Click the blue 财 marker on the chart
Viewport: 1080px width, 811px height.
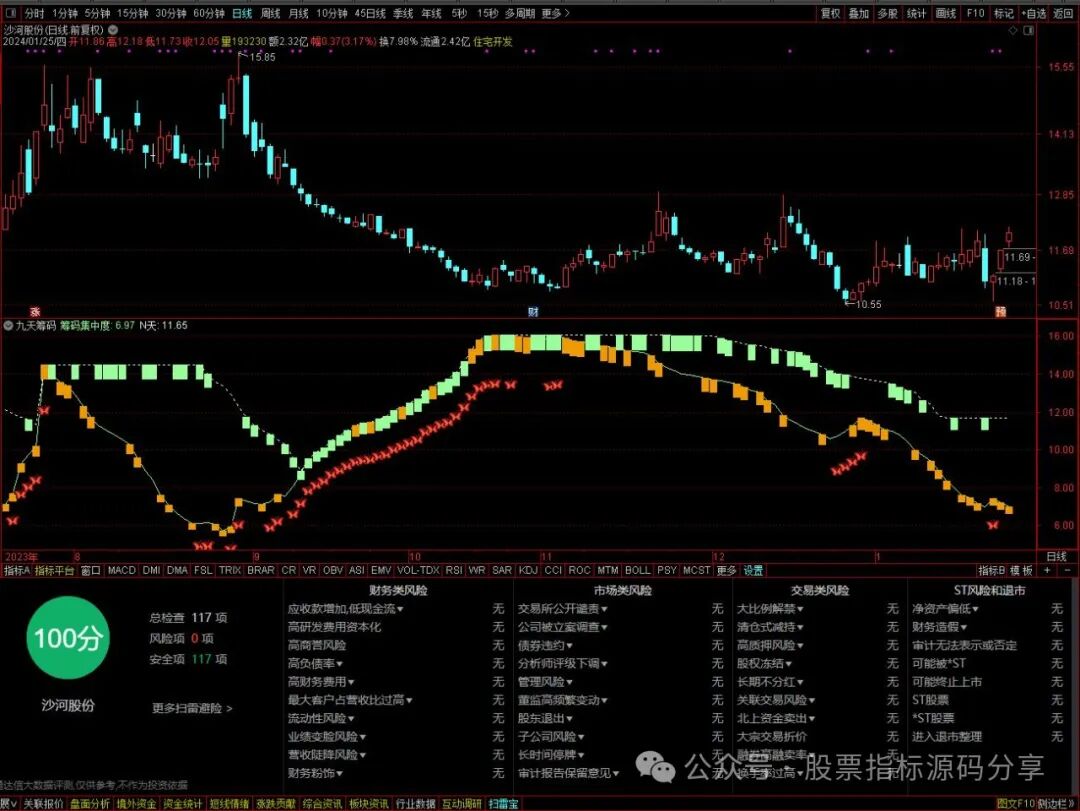(533, 311)
